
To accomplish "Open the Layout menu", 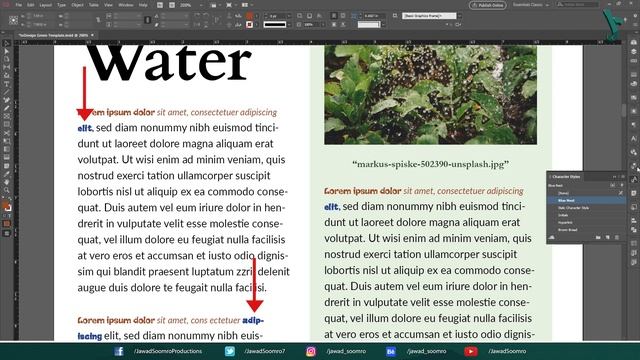I will coord(45,5).
